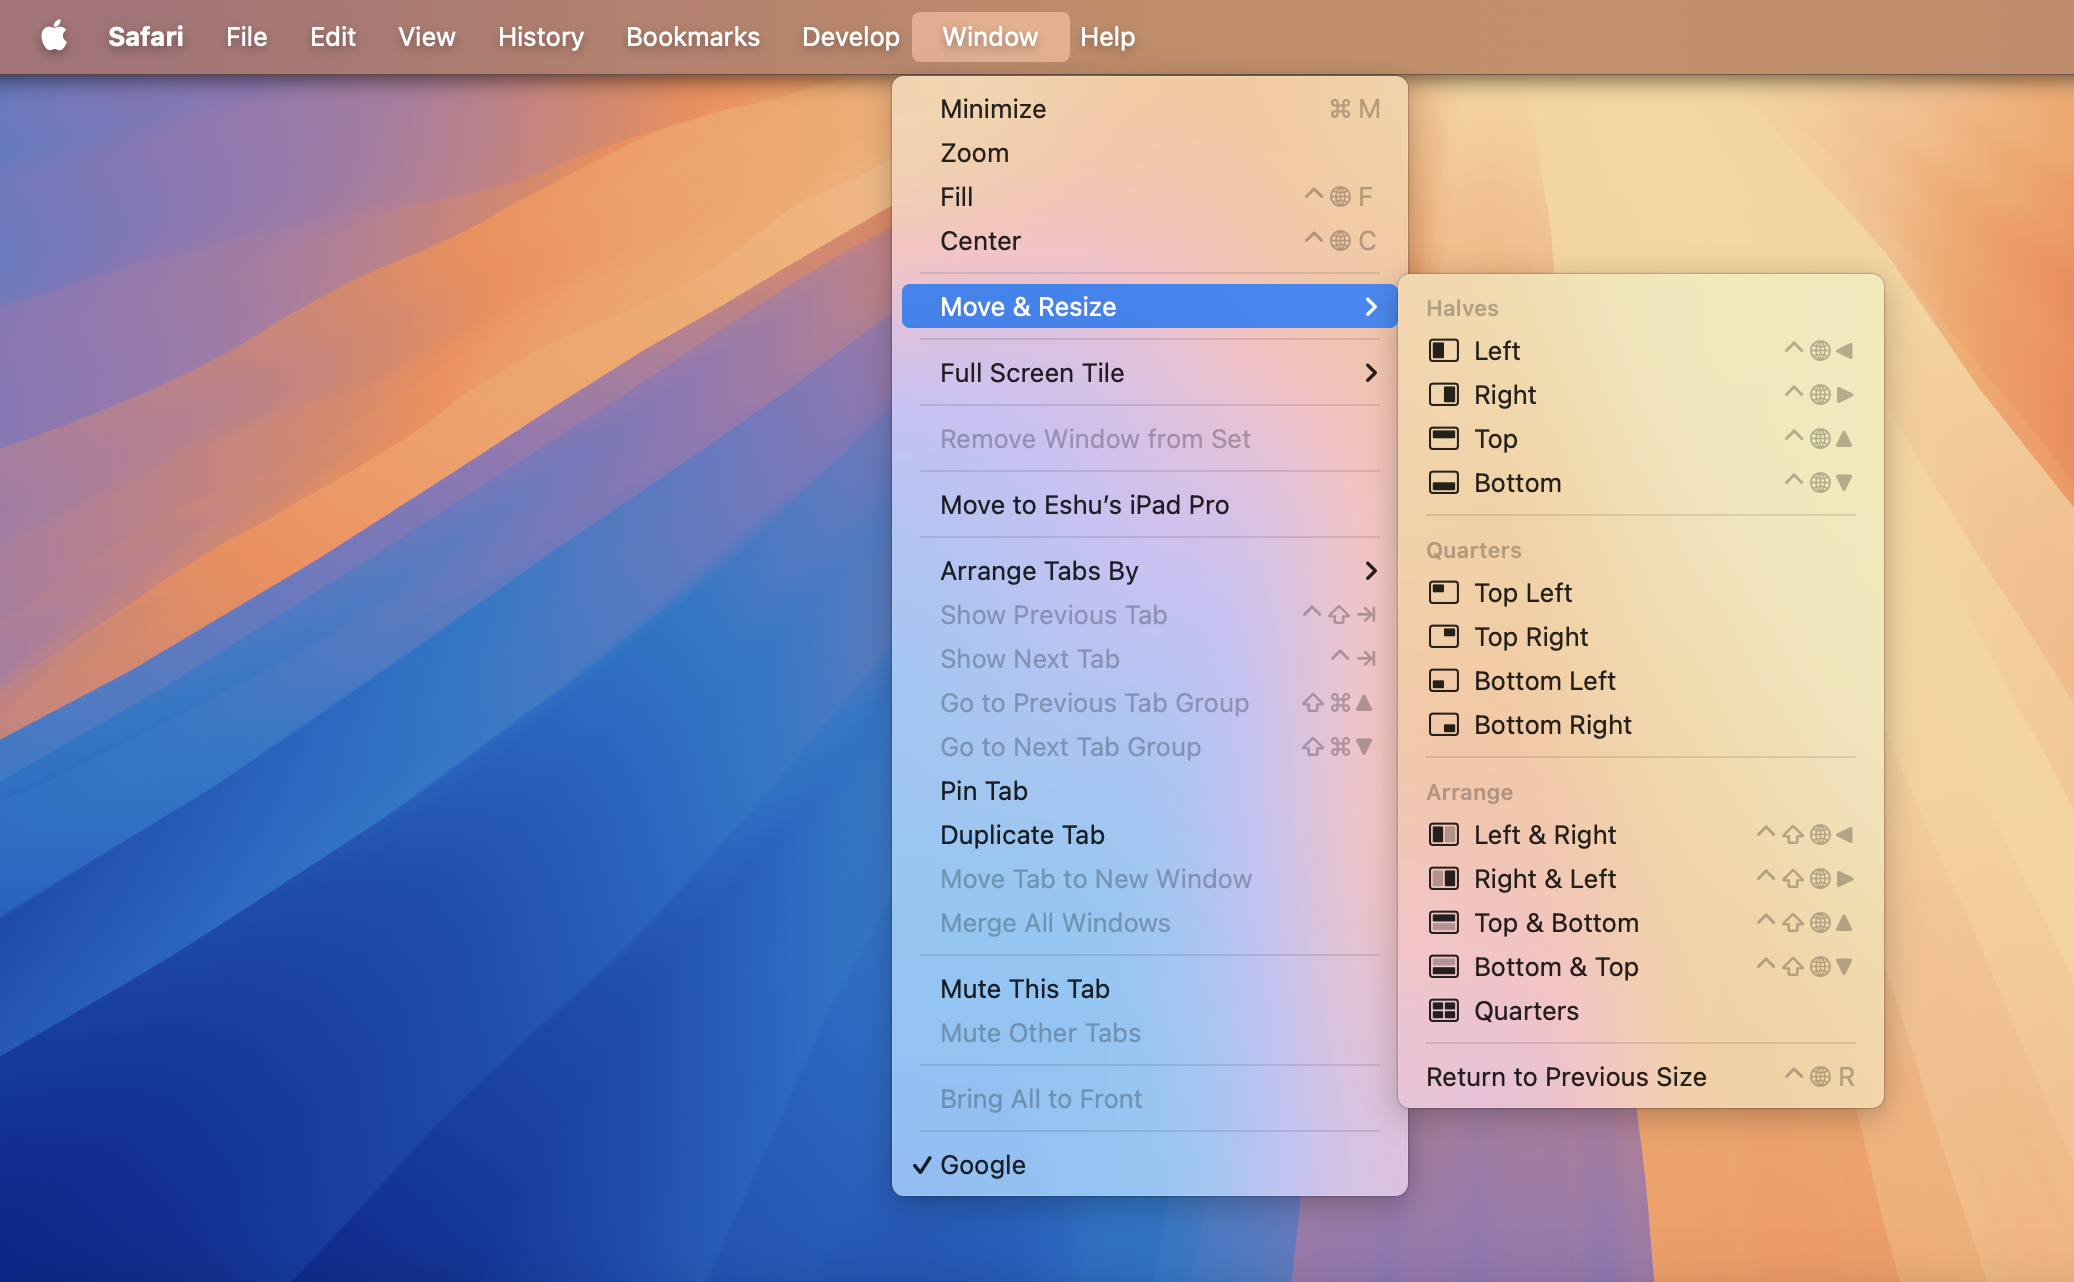
Task: Click the Bottom Right quarter icon
Action: [x=1443, y=725]
